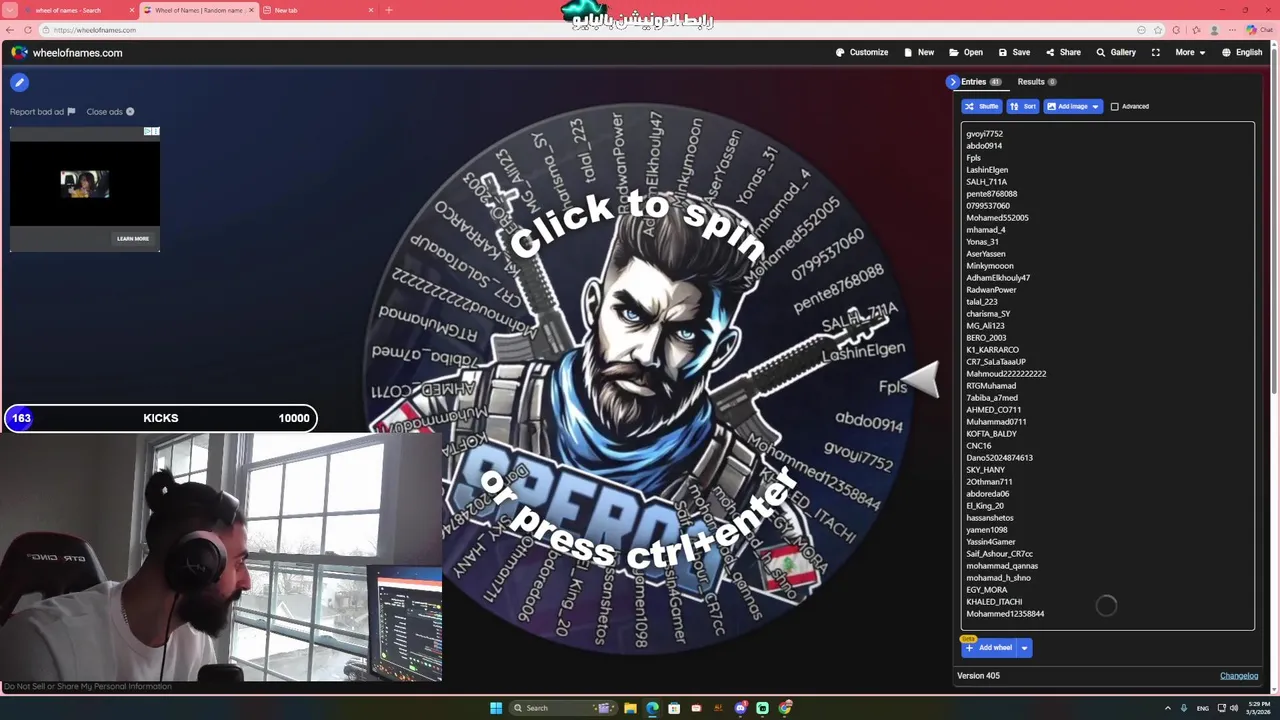Click Do Not Sell or Share link

point(88,686)
